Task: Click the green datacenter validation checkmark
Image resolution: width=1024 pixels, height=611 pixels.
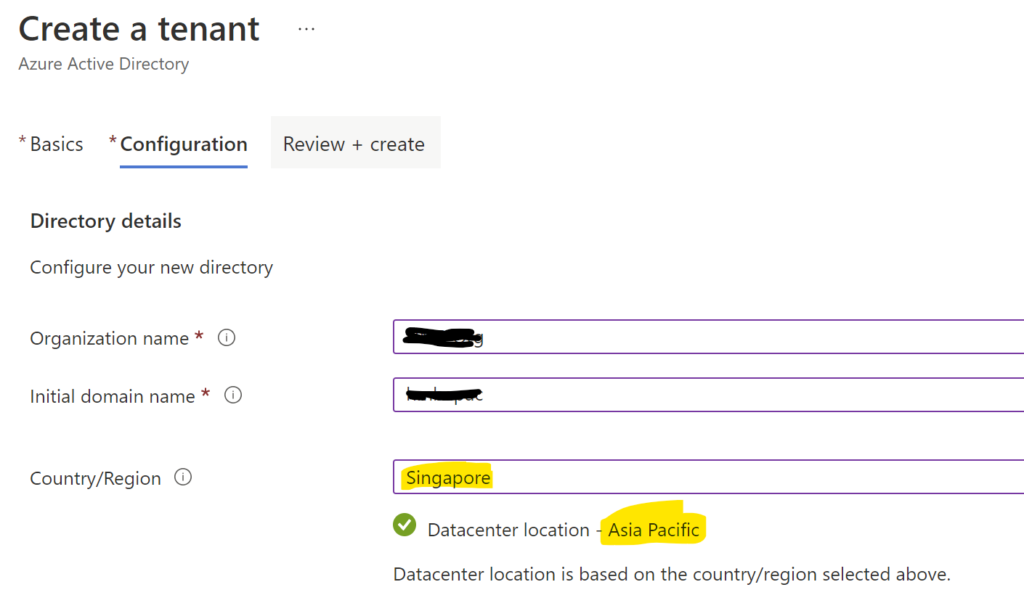Action: 404,525
